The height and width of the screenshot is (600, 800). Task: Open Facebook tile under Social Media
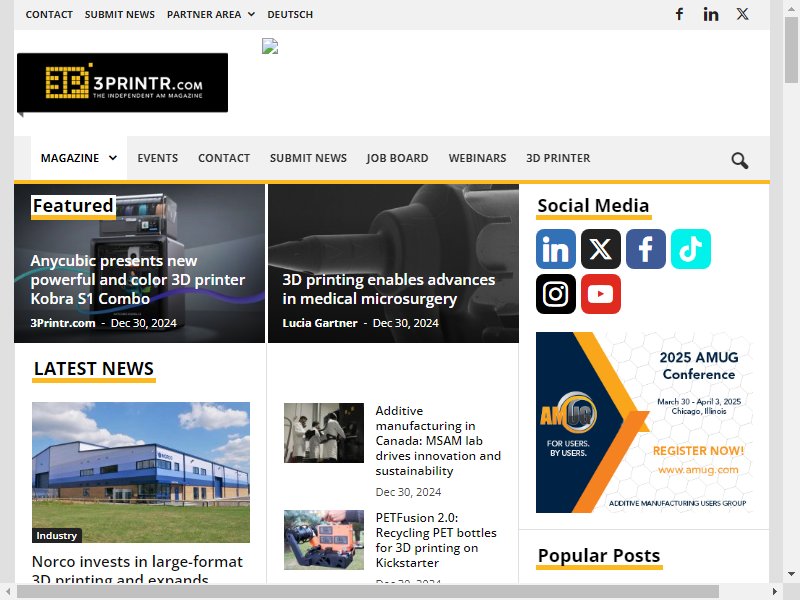click(645, 249)
